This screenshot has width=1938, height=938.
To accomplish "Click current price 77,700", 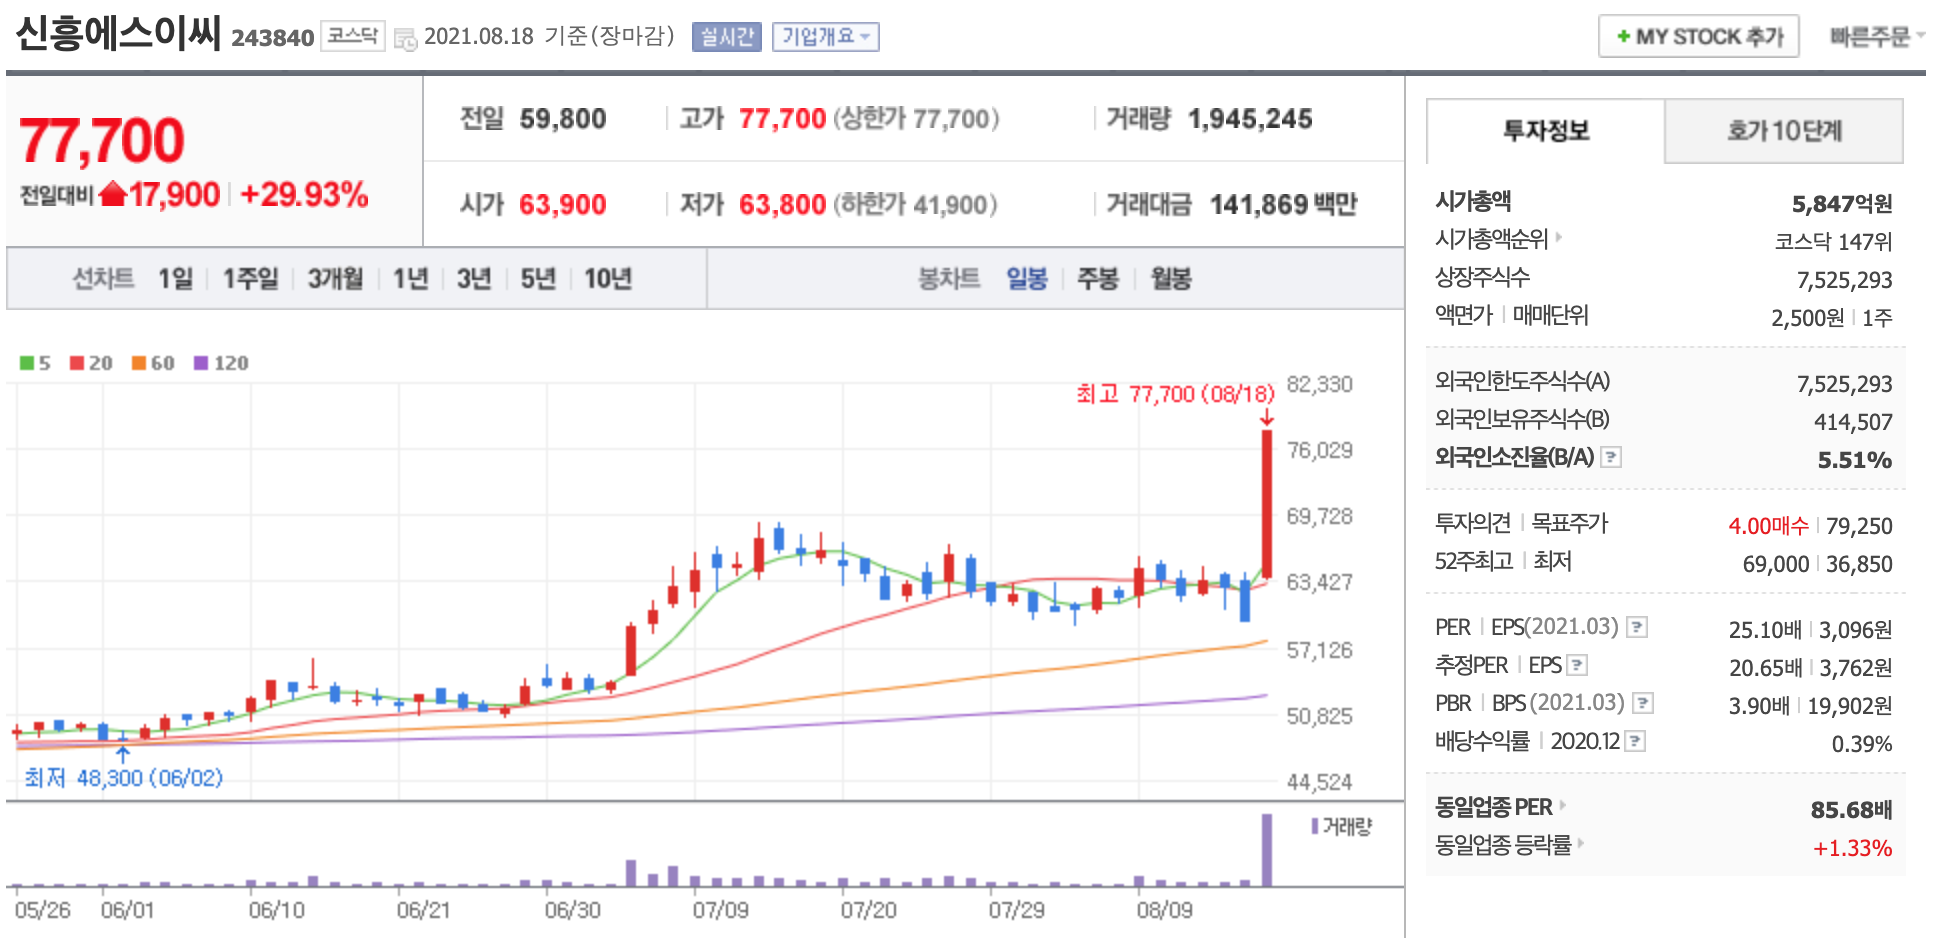I will coord(102,140).
